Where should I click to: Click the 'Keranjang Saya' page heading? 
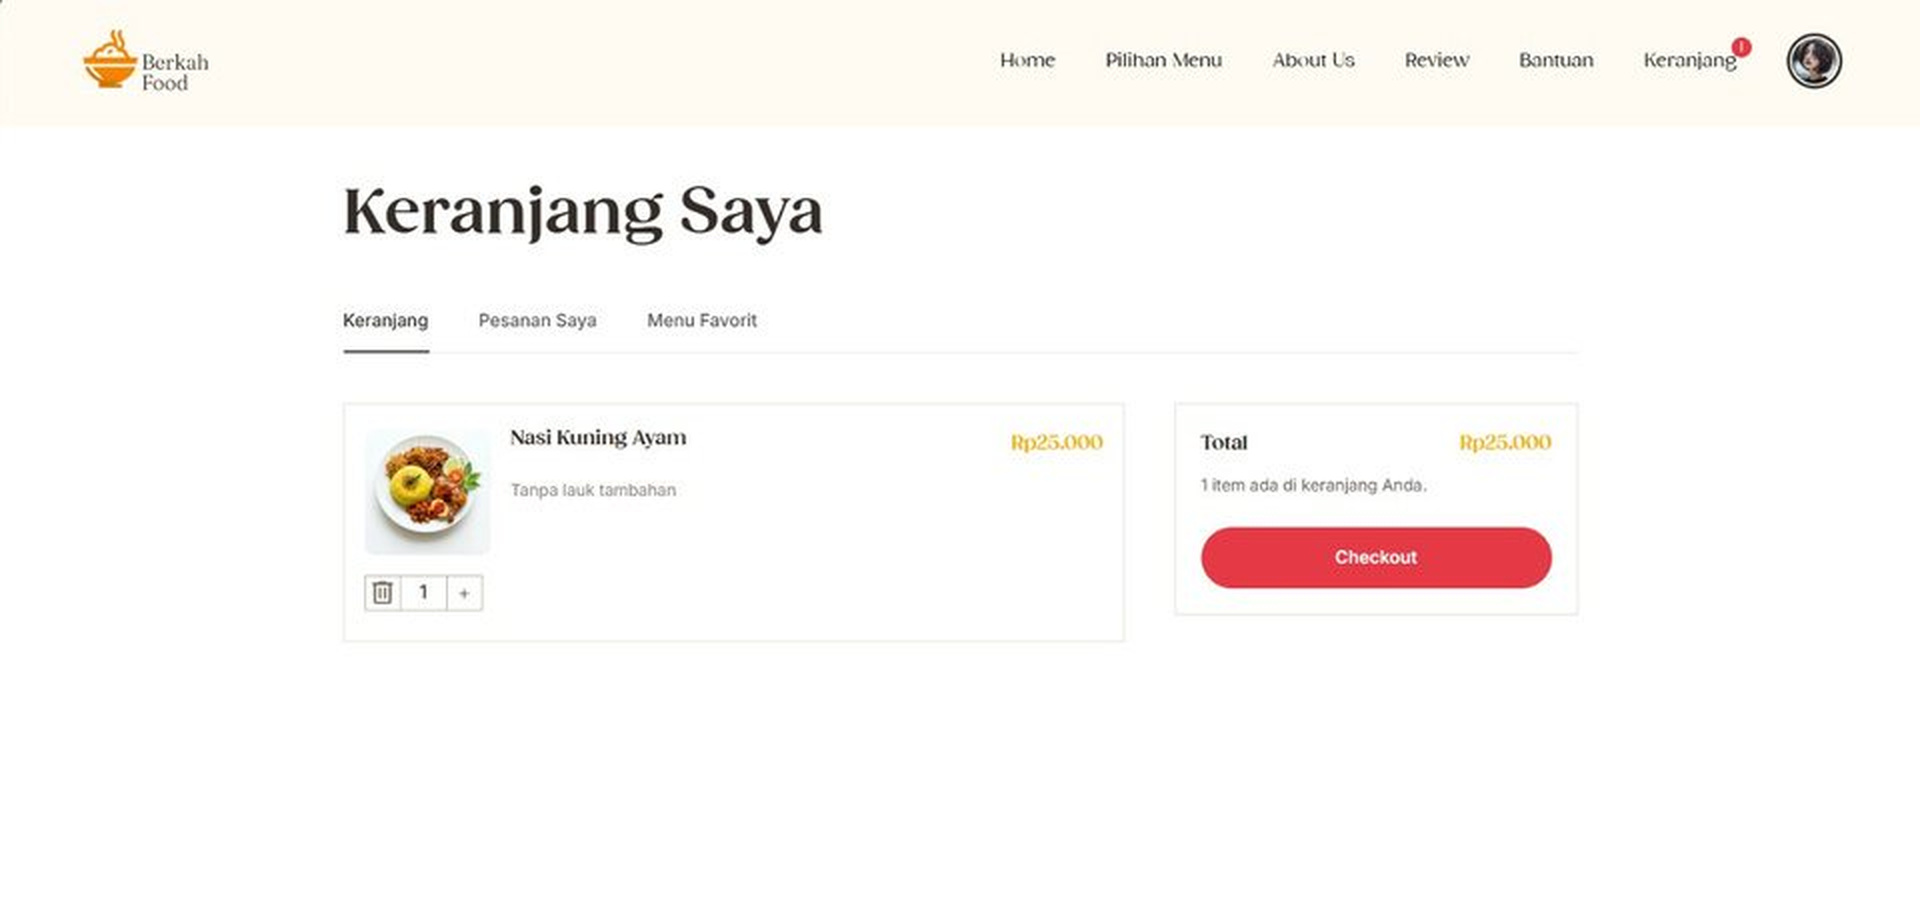(583, 211)
